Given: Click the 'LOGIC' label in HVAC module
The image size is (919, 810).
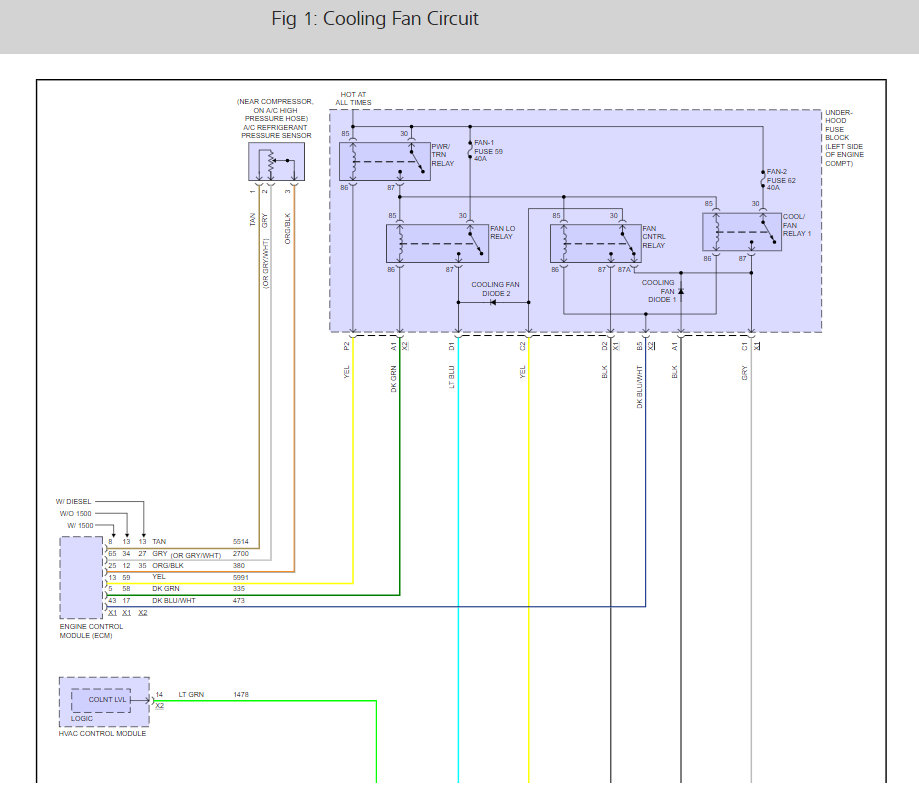Looking at the screenshot, I should tap(81, 719).
